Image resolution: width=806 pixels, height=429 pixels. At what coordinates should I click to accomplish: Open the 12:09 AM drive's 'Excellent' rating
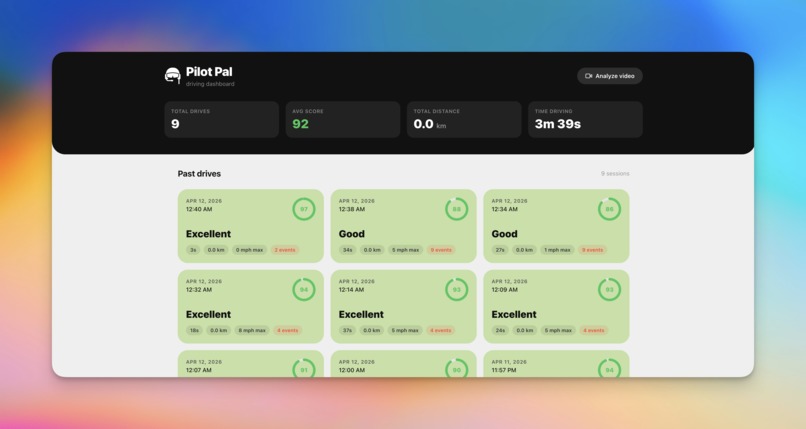pos(514,314)
